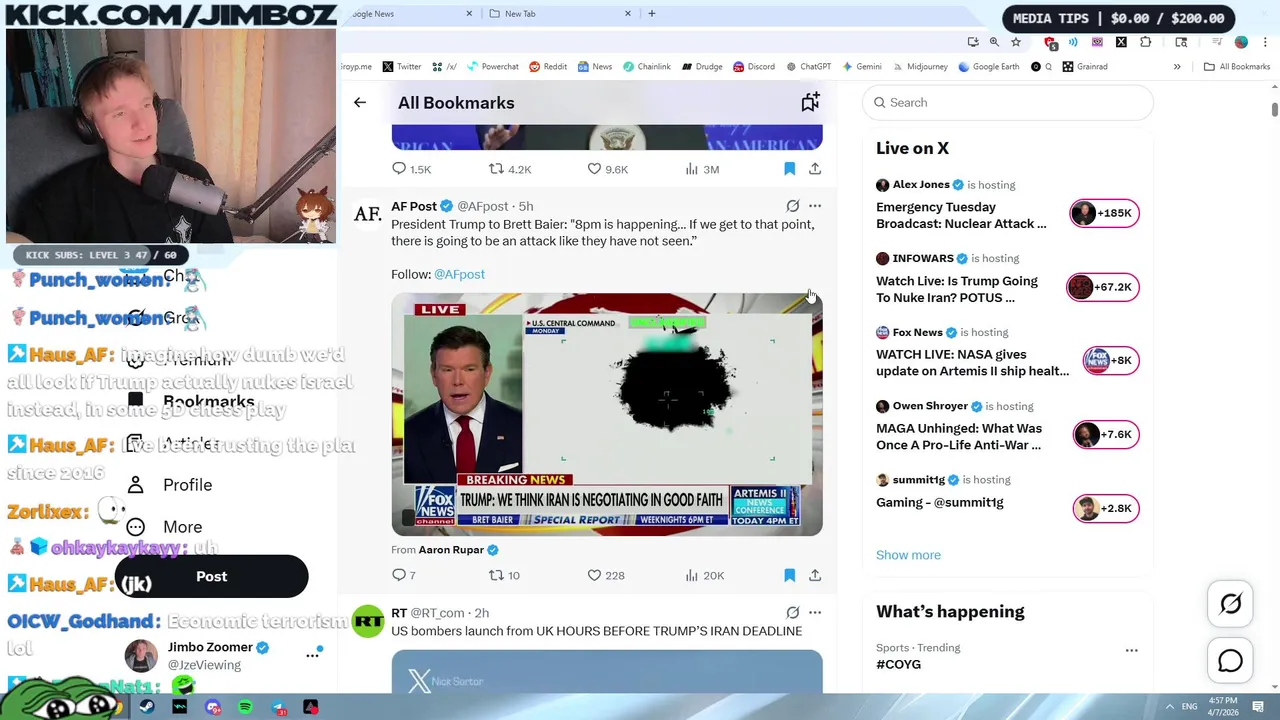Open Fox News NASA Artemis II live

(x=1007, y=353)
